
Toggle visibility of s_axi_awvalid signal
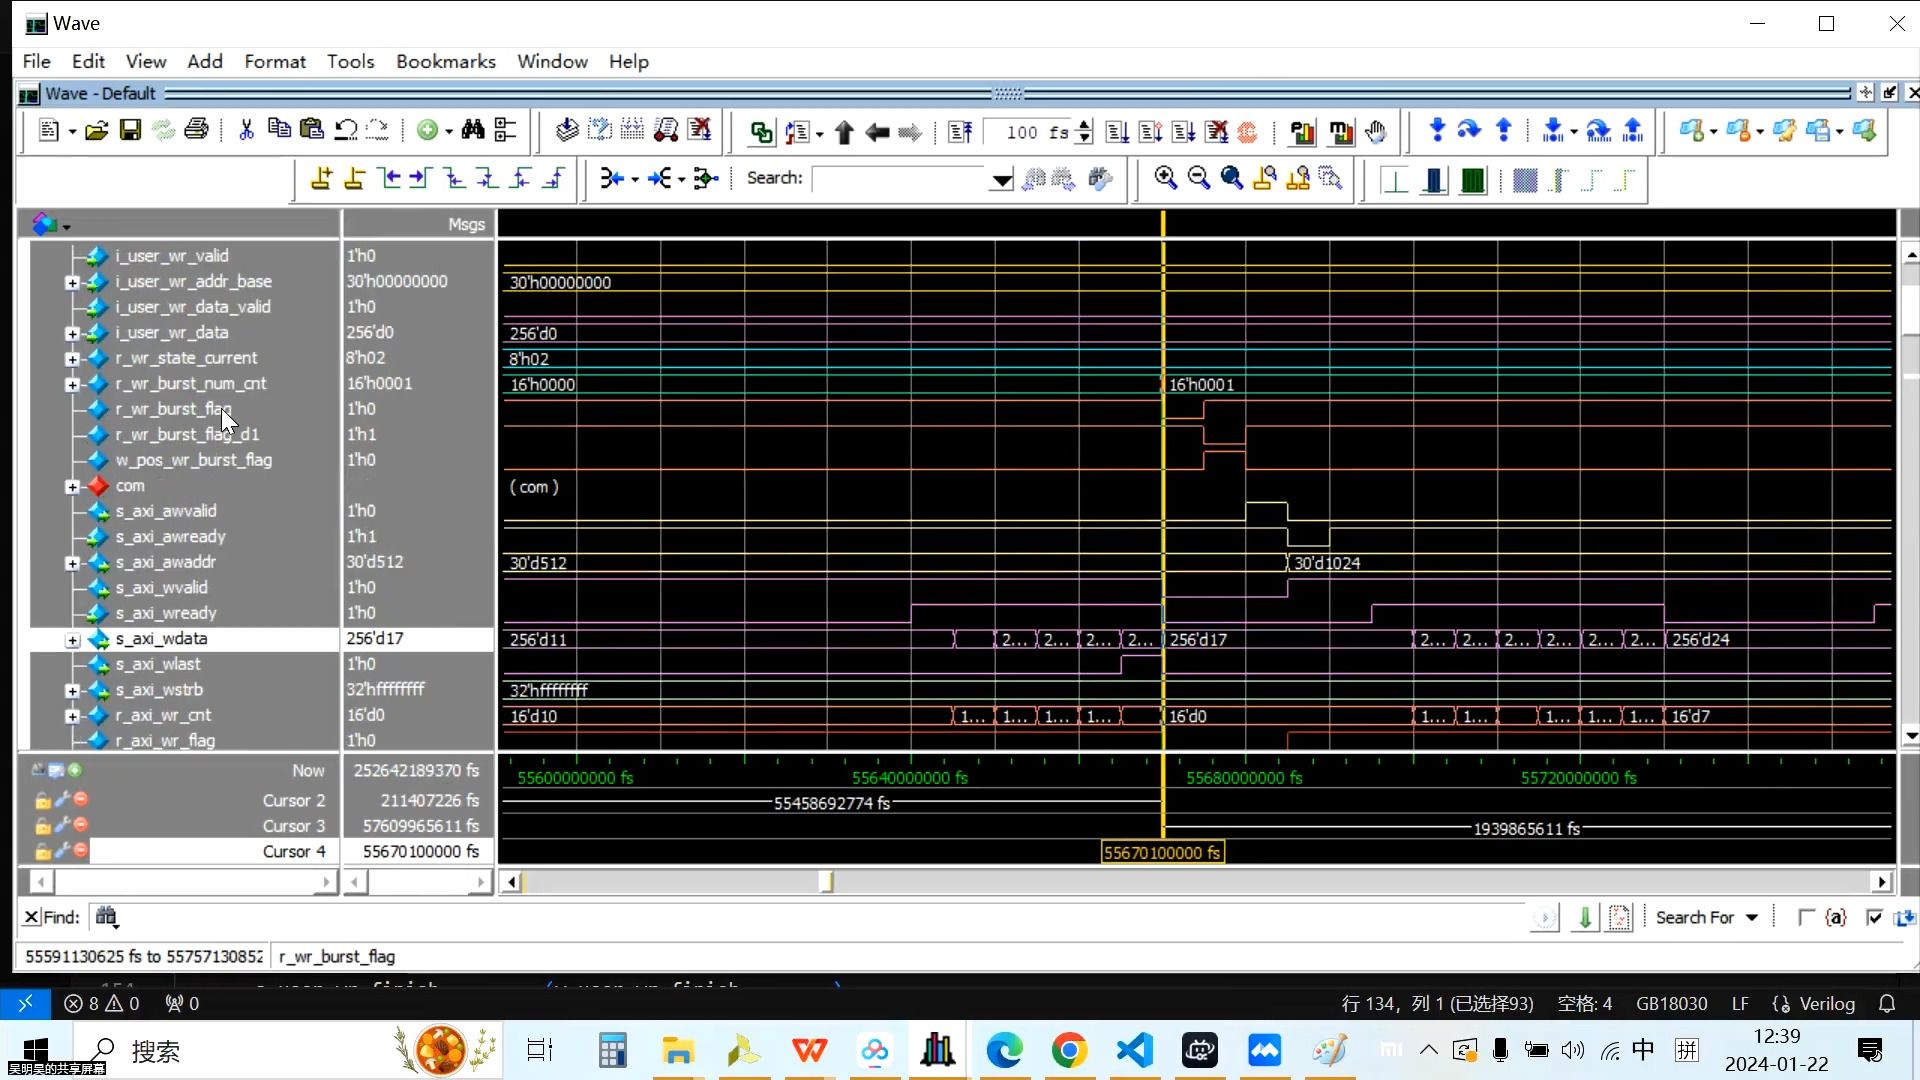167,512
